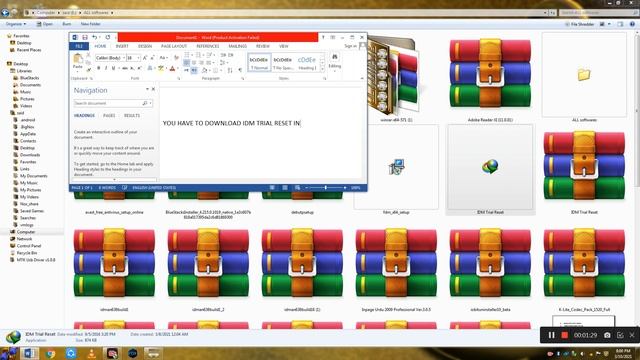The image size is (640, 360).
Task: Click Burn button in Explorer toolbar
Action: point(67,24)
